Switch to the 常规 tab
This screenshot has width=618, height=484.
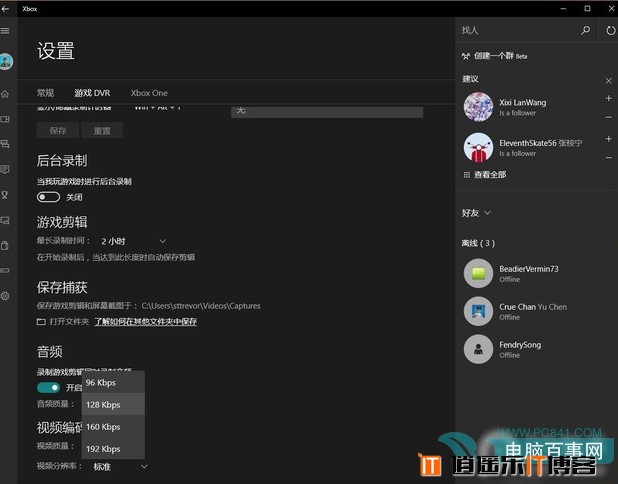tap(45, 93)
